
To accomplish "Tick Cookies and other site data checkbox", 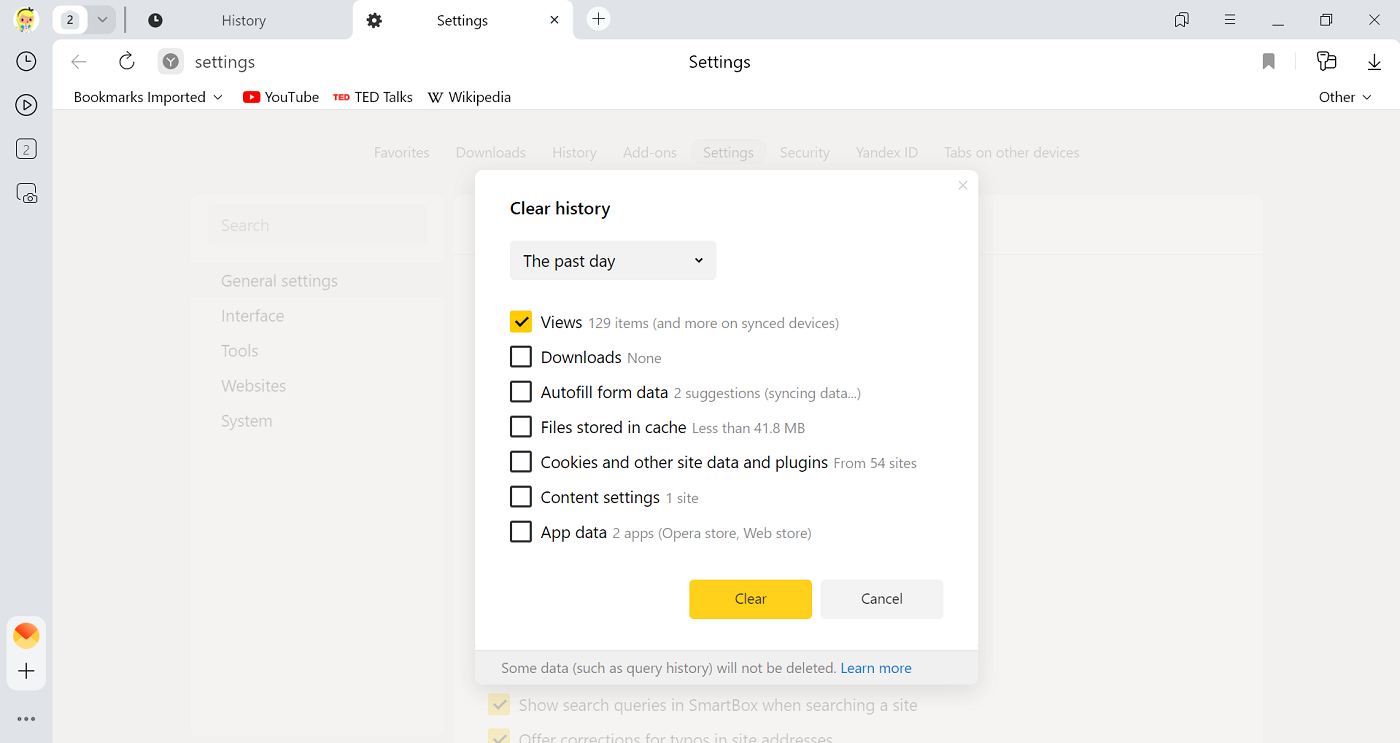I will click(x=521, y=462).
